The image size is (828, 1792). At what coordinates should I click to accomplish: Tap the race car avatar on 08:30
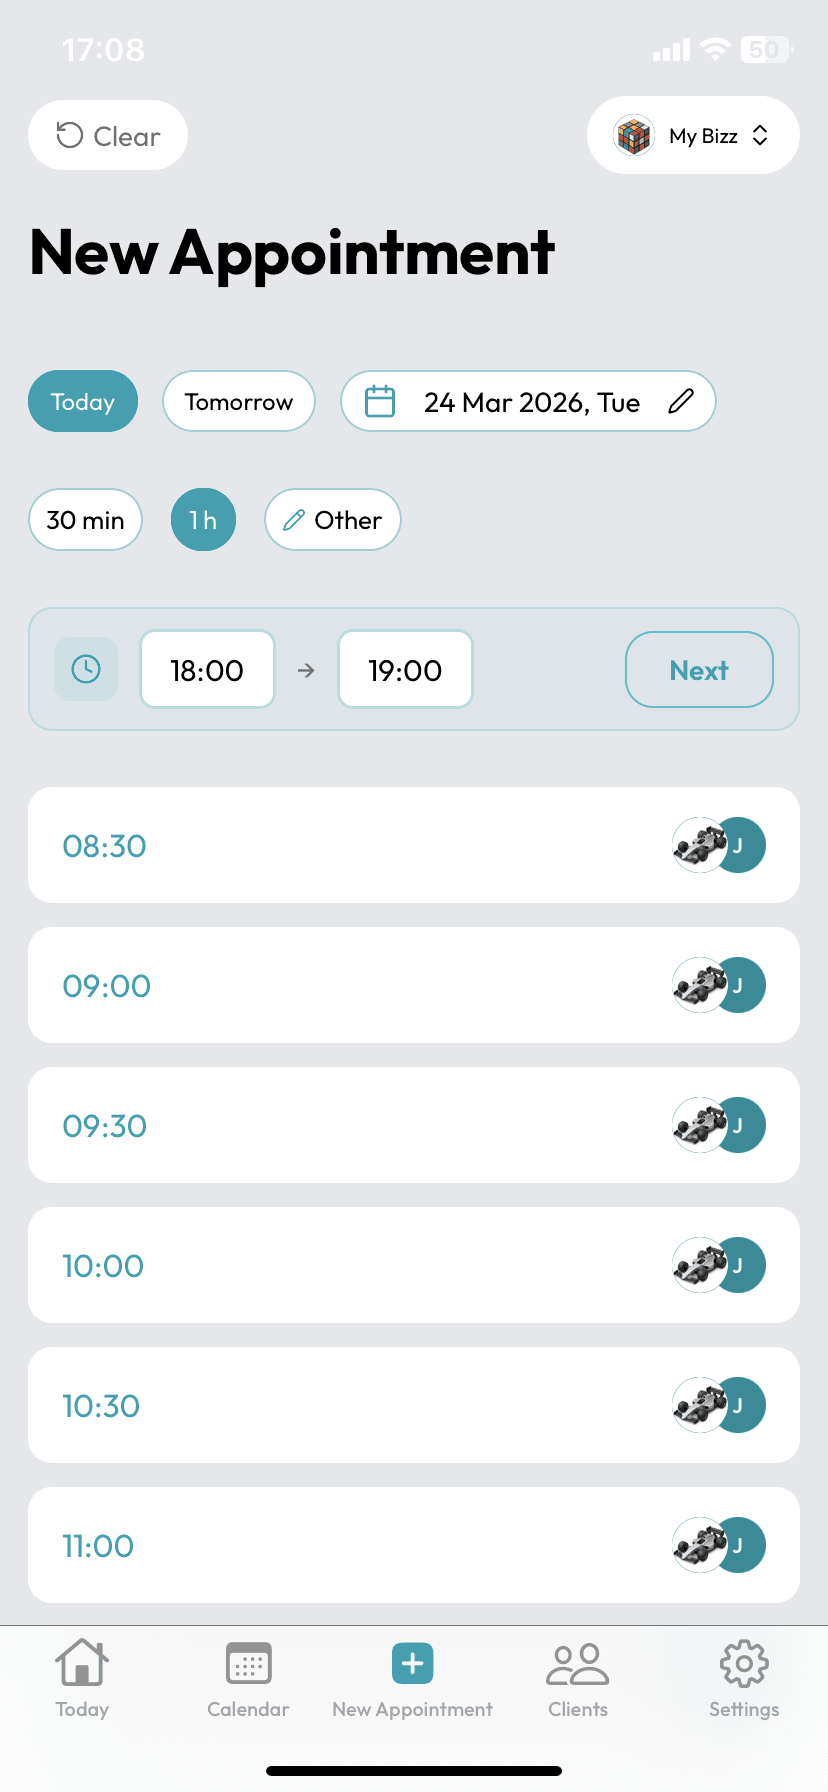point(699,846)
